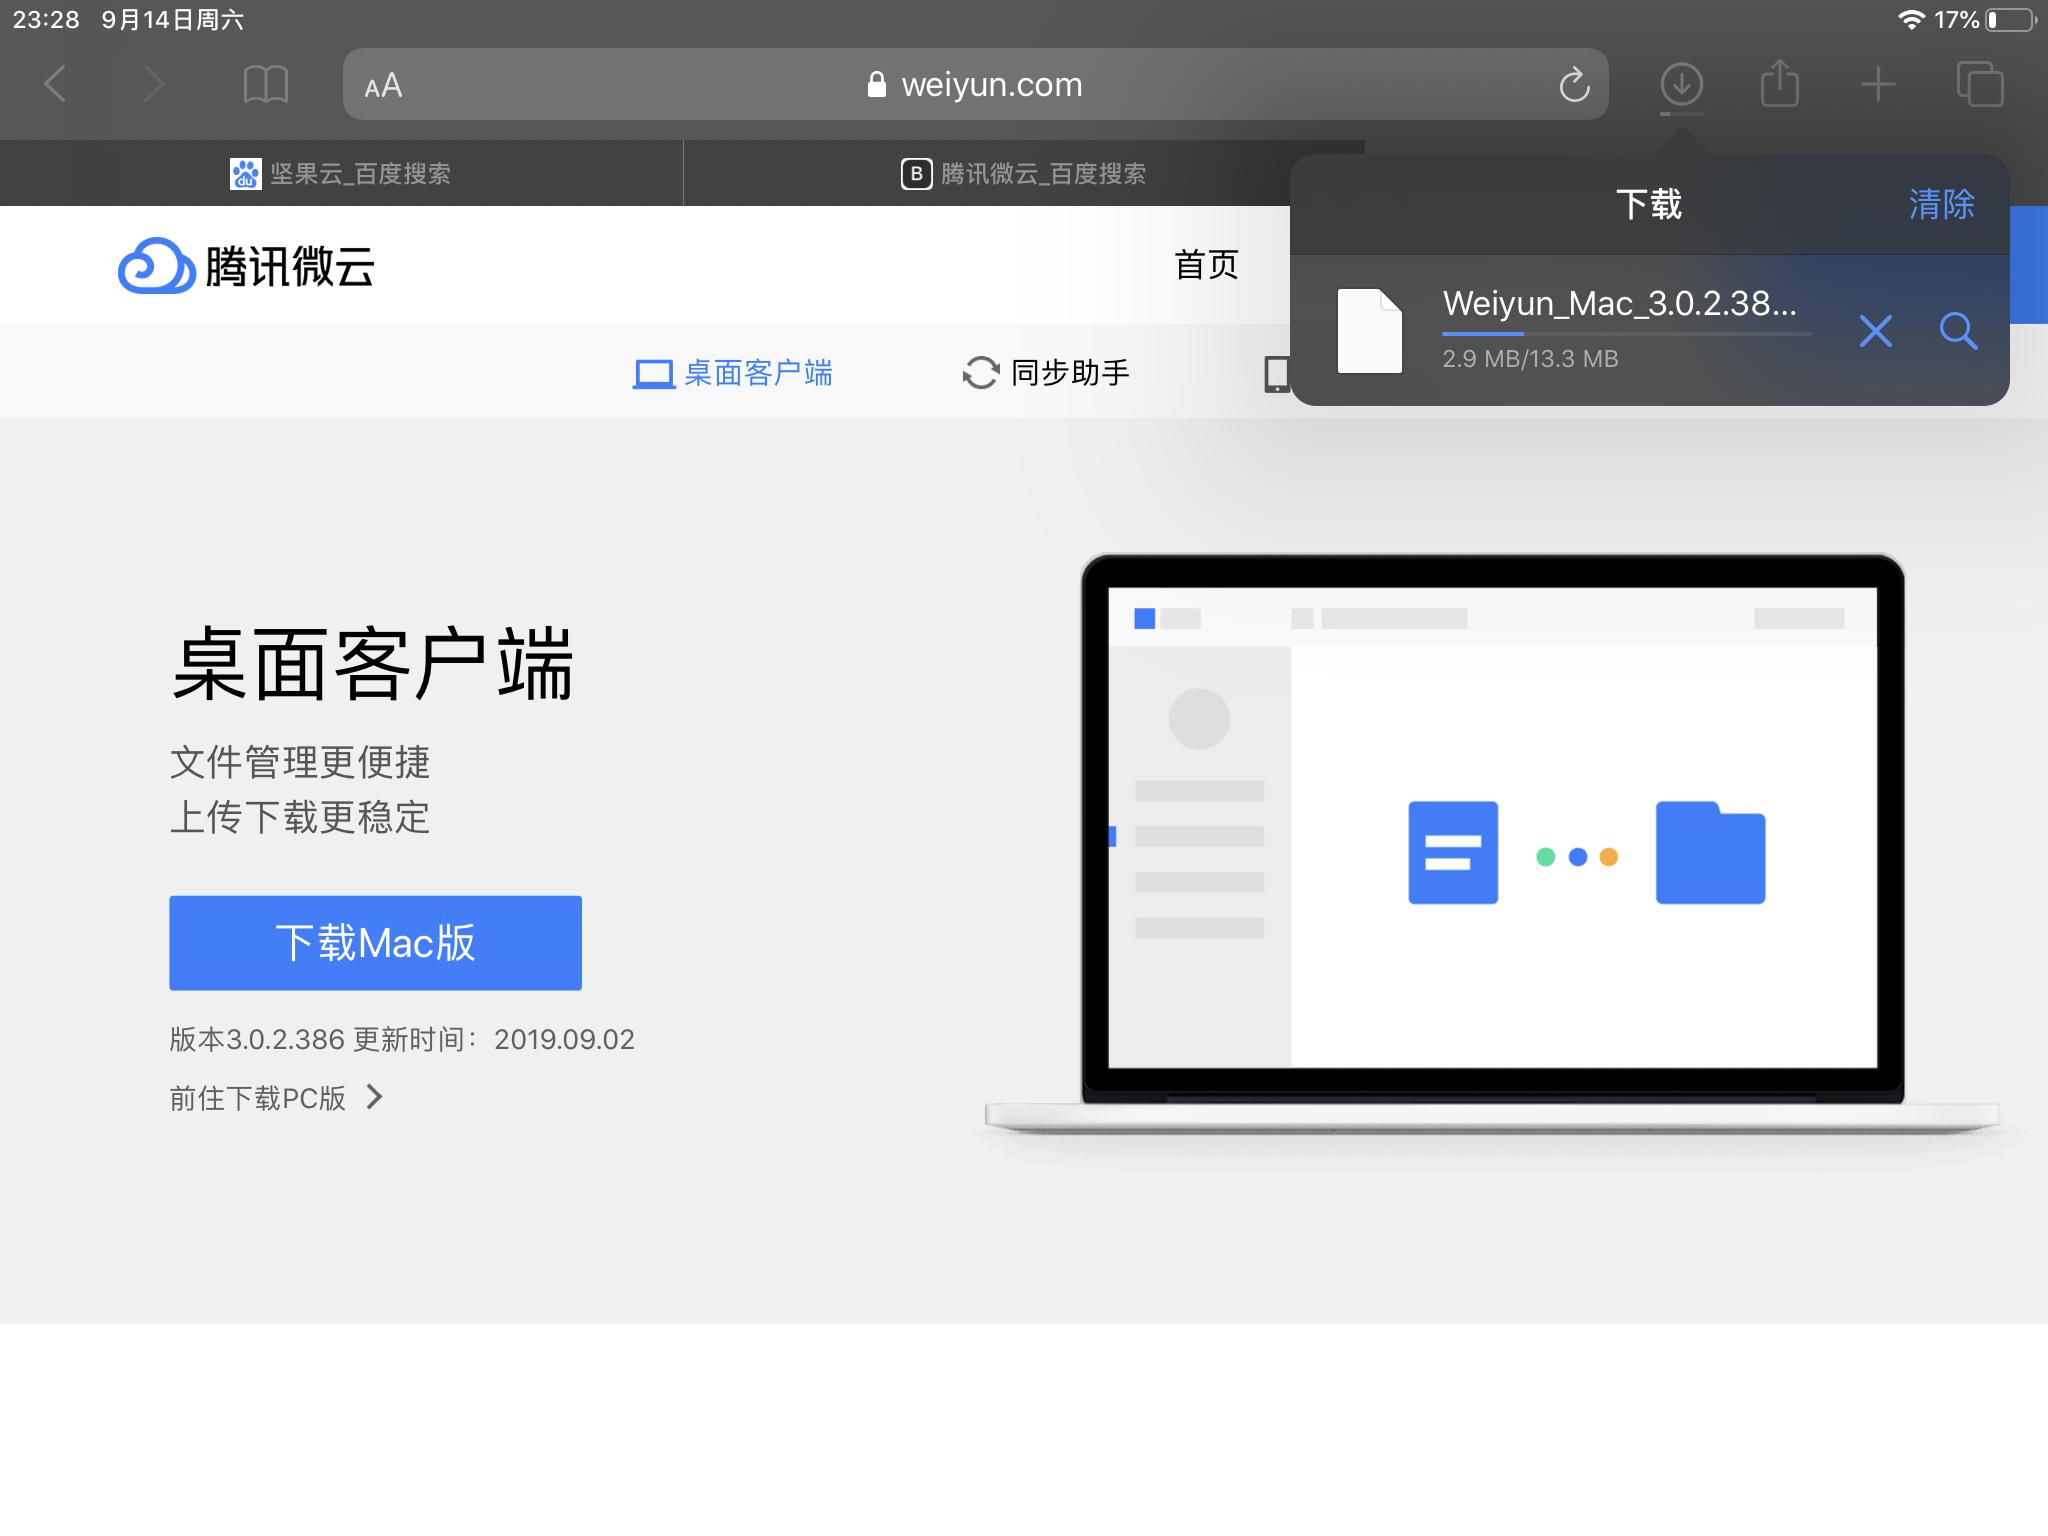Reload the page with refresh icon
Screen dimensions: 2048x1536
point(1574,85)
